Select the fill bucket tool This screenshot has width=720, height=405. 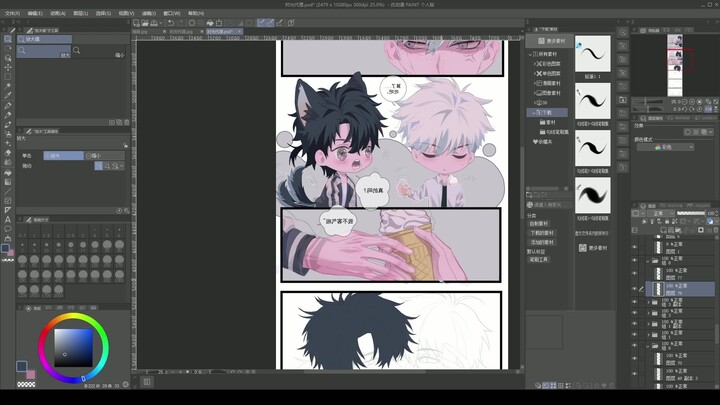tap(8, 172)
